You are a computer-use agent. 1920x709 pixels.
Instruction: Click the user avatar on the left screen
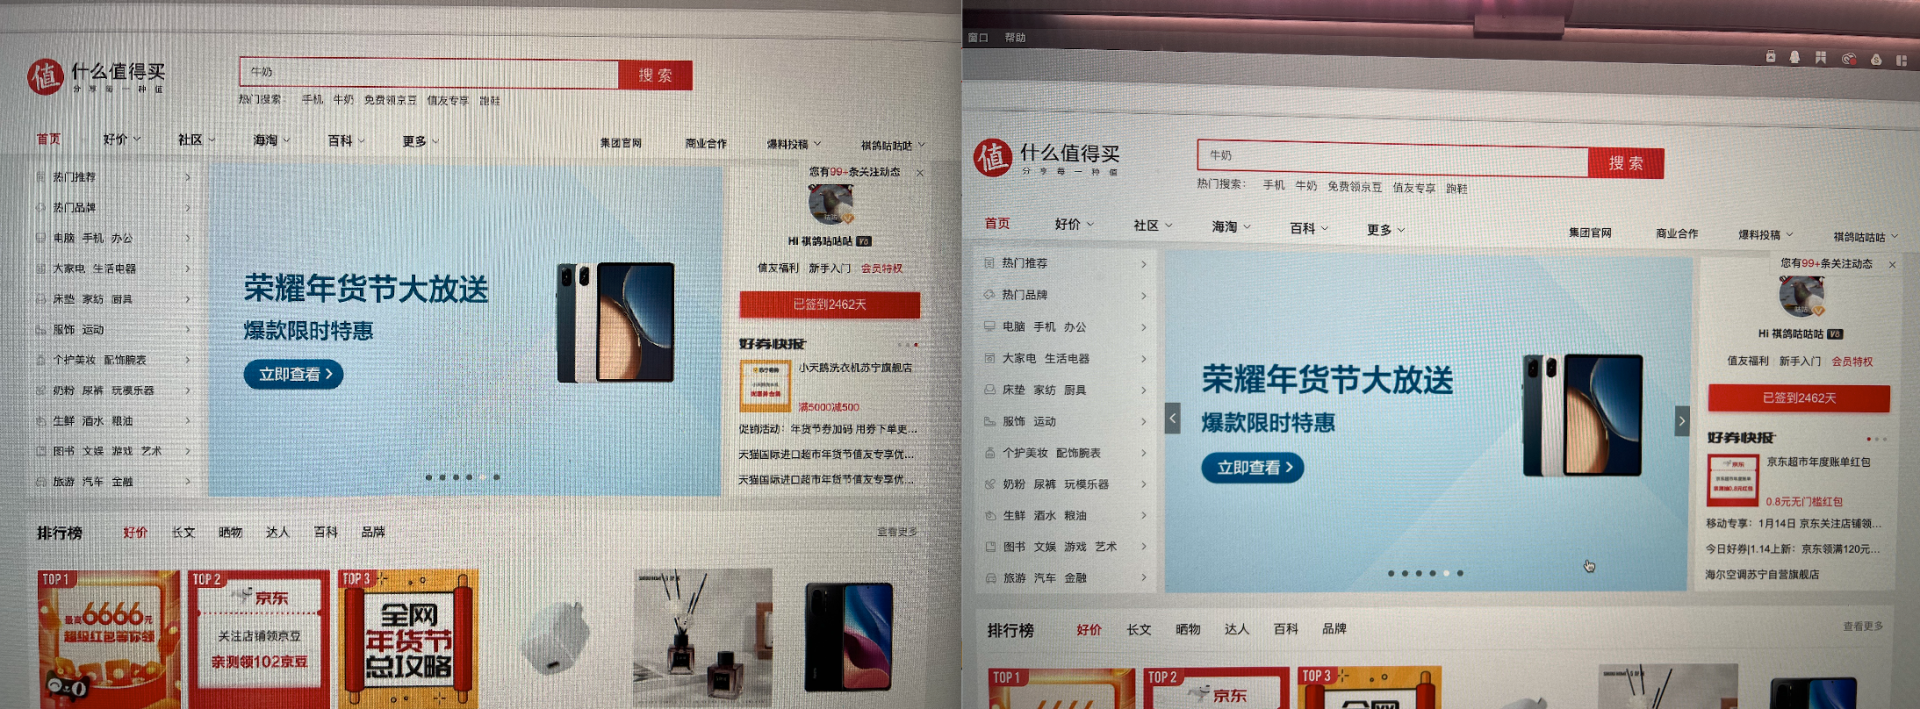[829, 205]
